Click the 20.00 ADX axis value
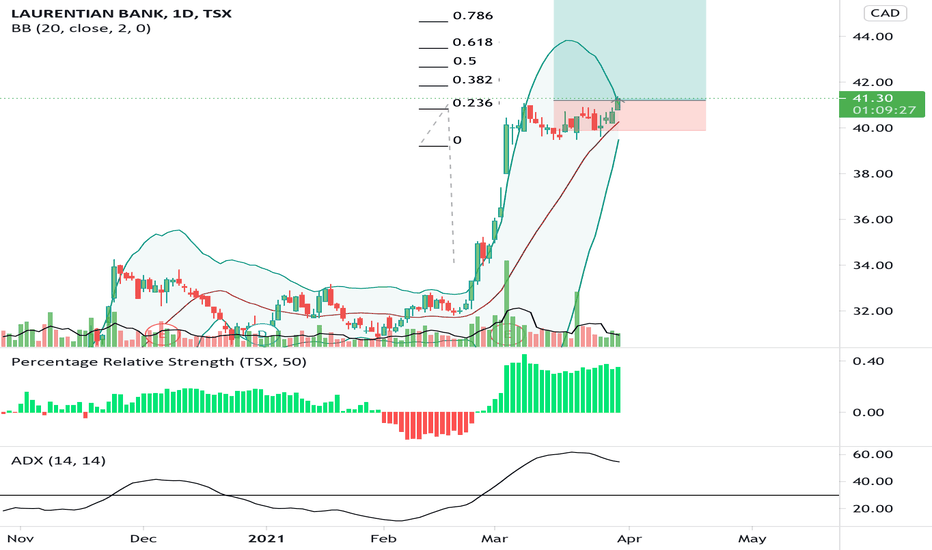 873,508
